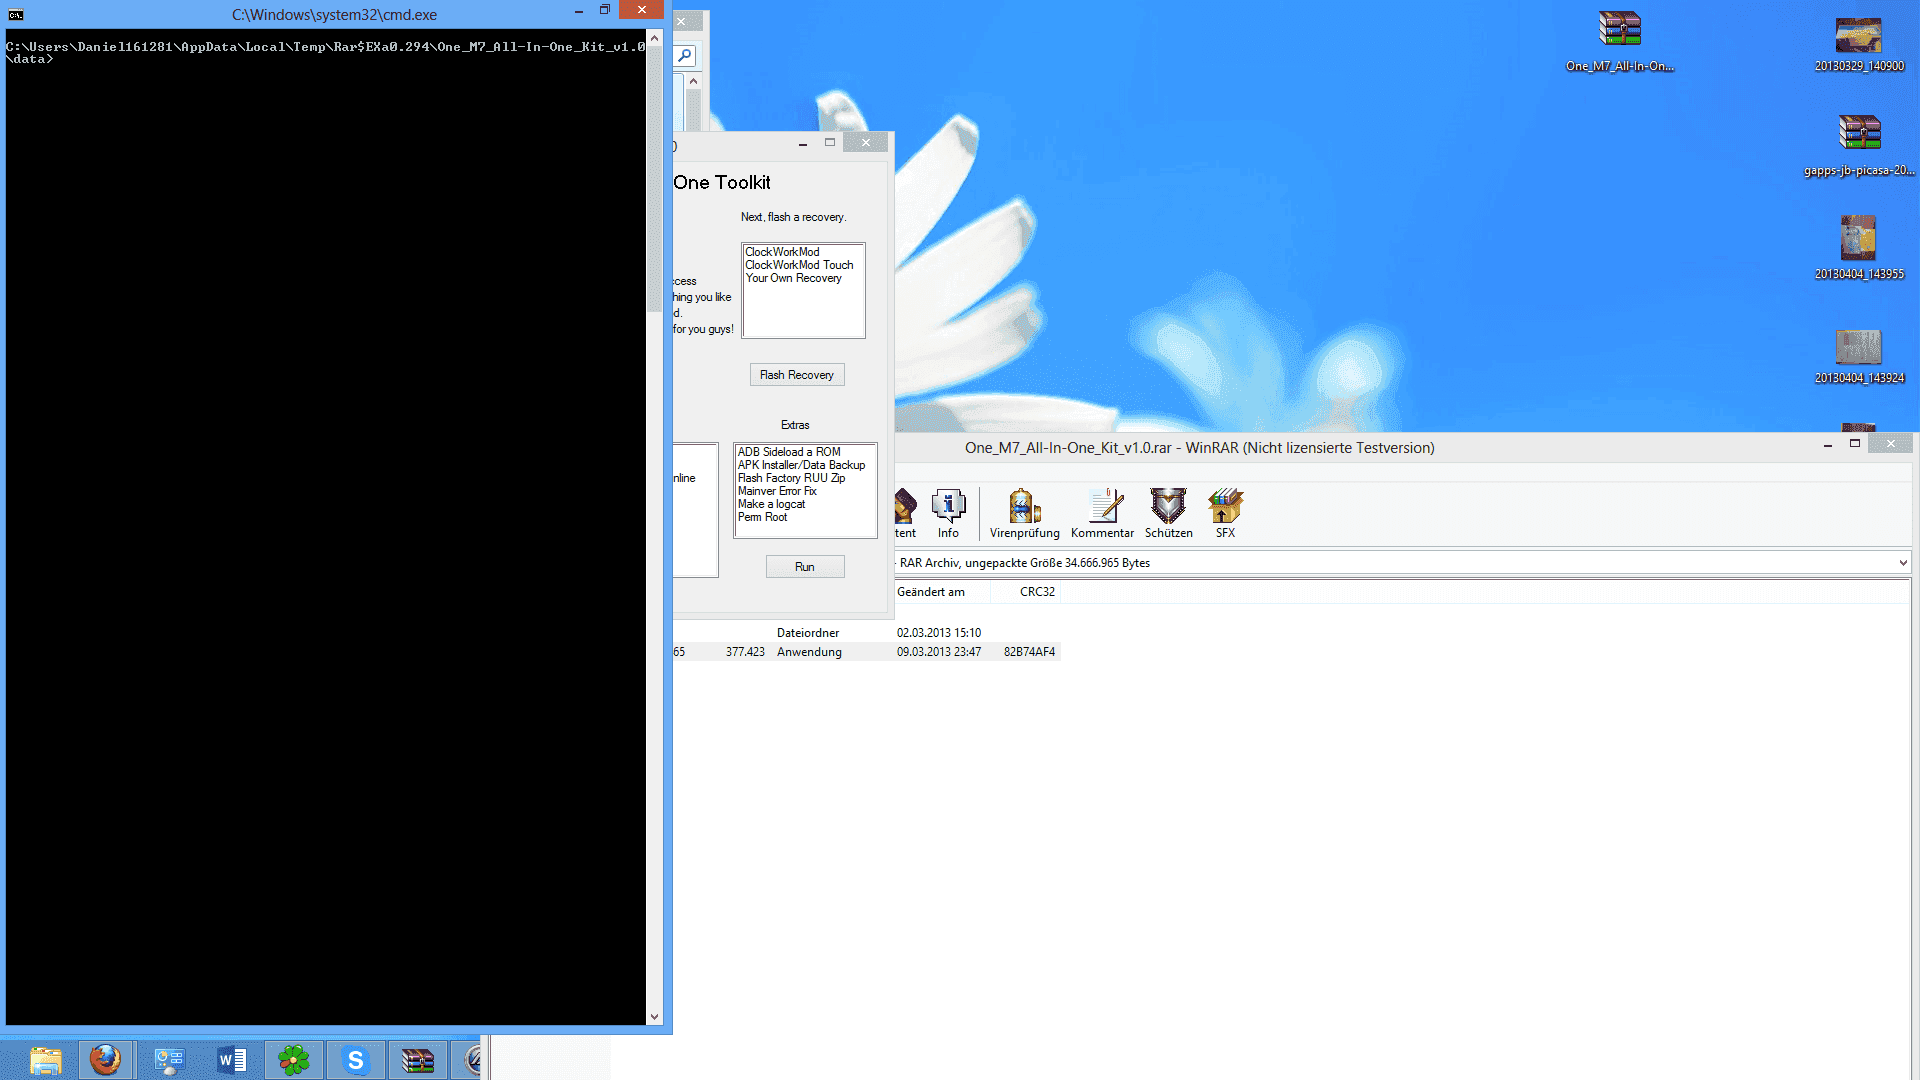The height and width of the screenshot is (1080, 1920).
Task: Click the search magnifier button behind toolkit
Action: (x=685, y=56)
